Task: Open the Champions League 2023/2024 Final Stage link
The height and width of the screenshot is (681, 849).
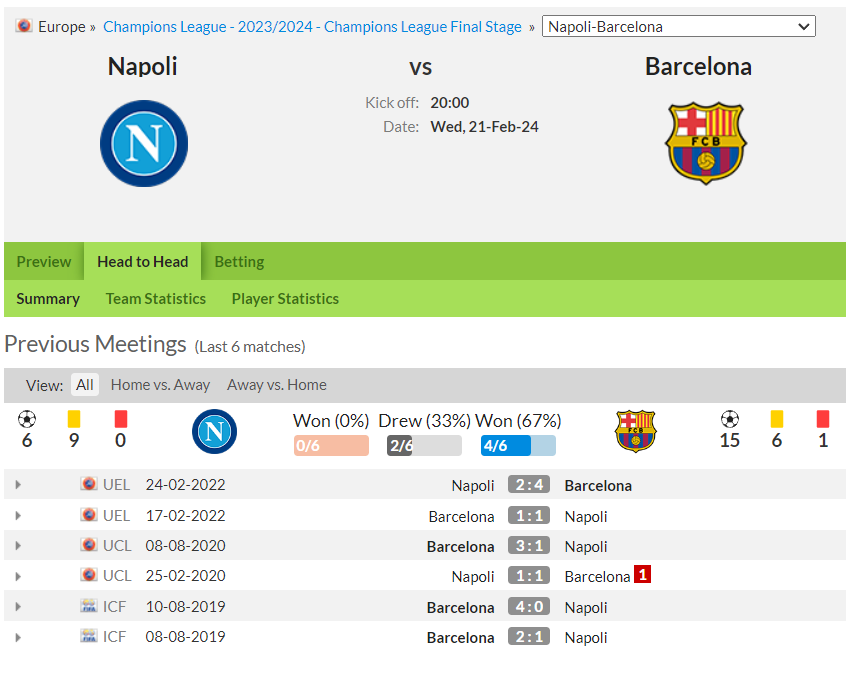Action: click(x=312, y=27)
